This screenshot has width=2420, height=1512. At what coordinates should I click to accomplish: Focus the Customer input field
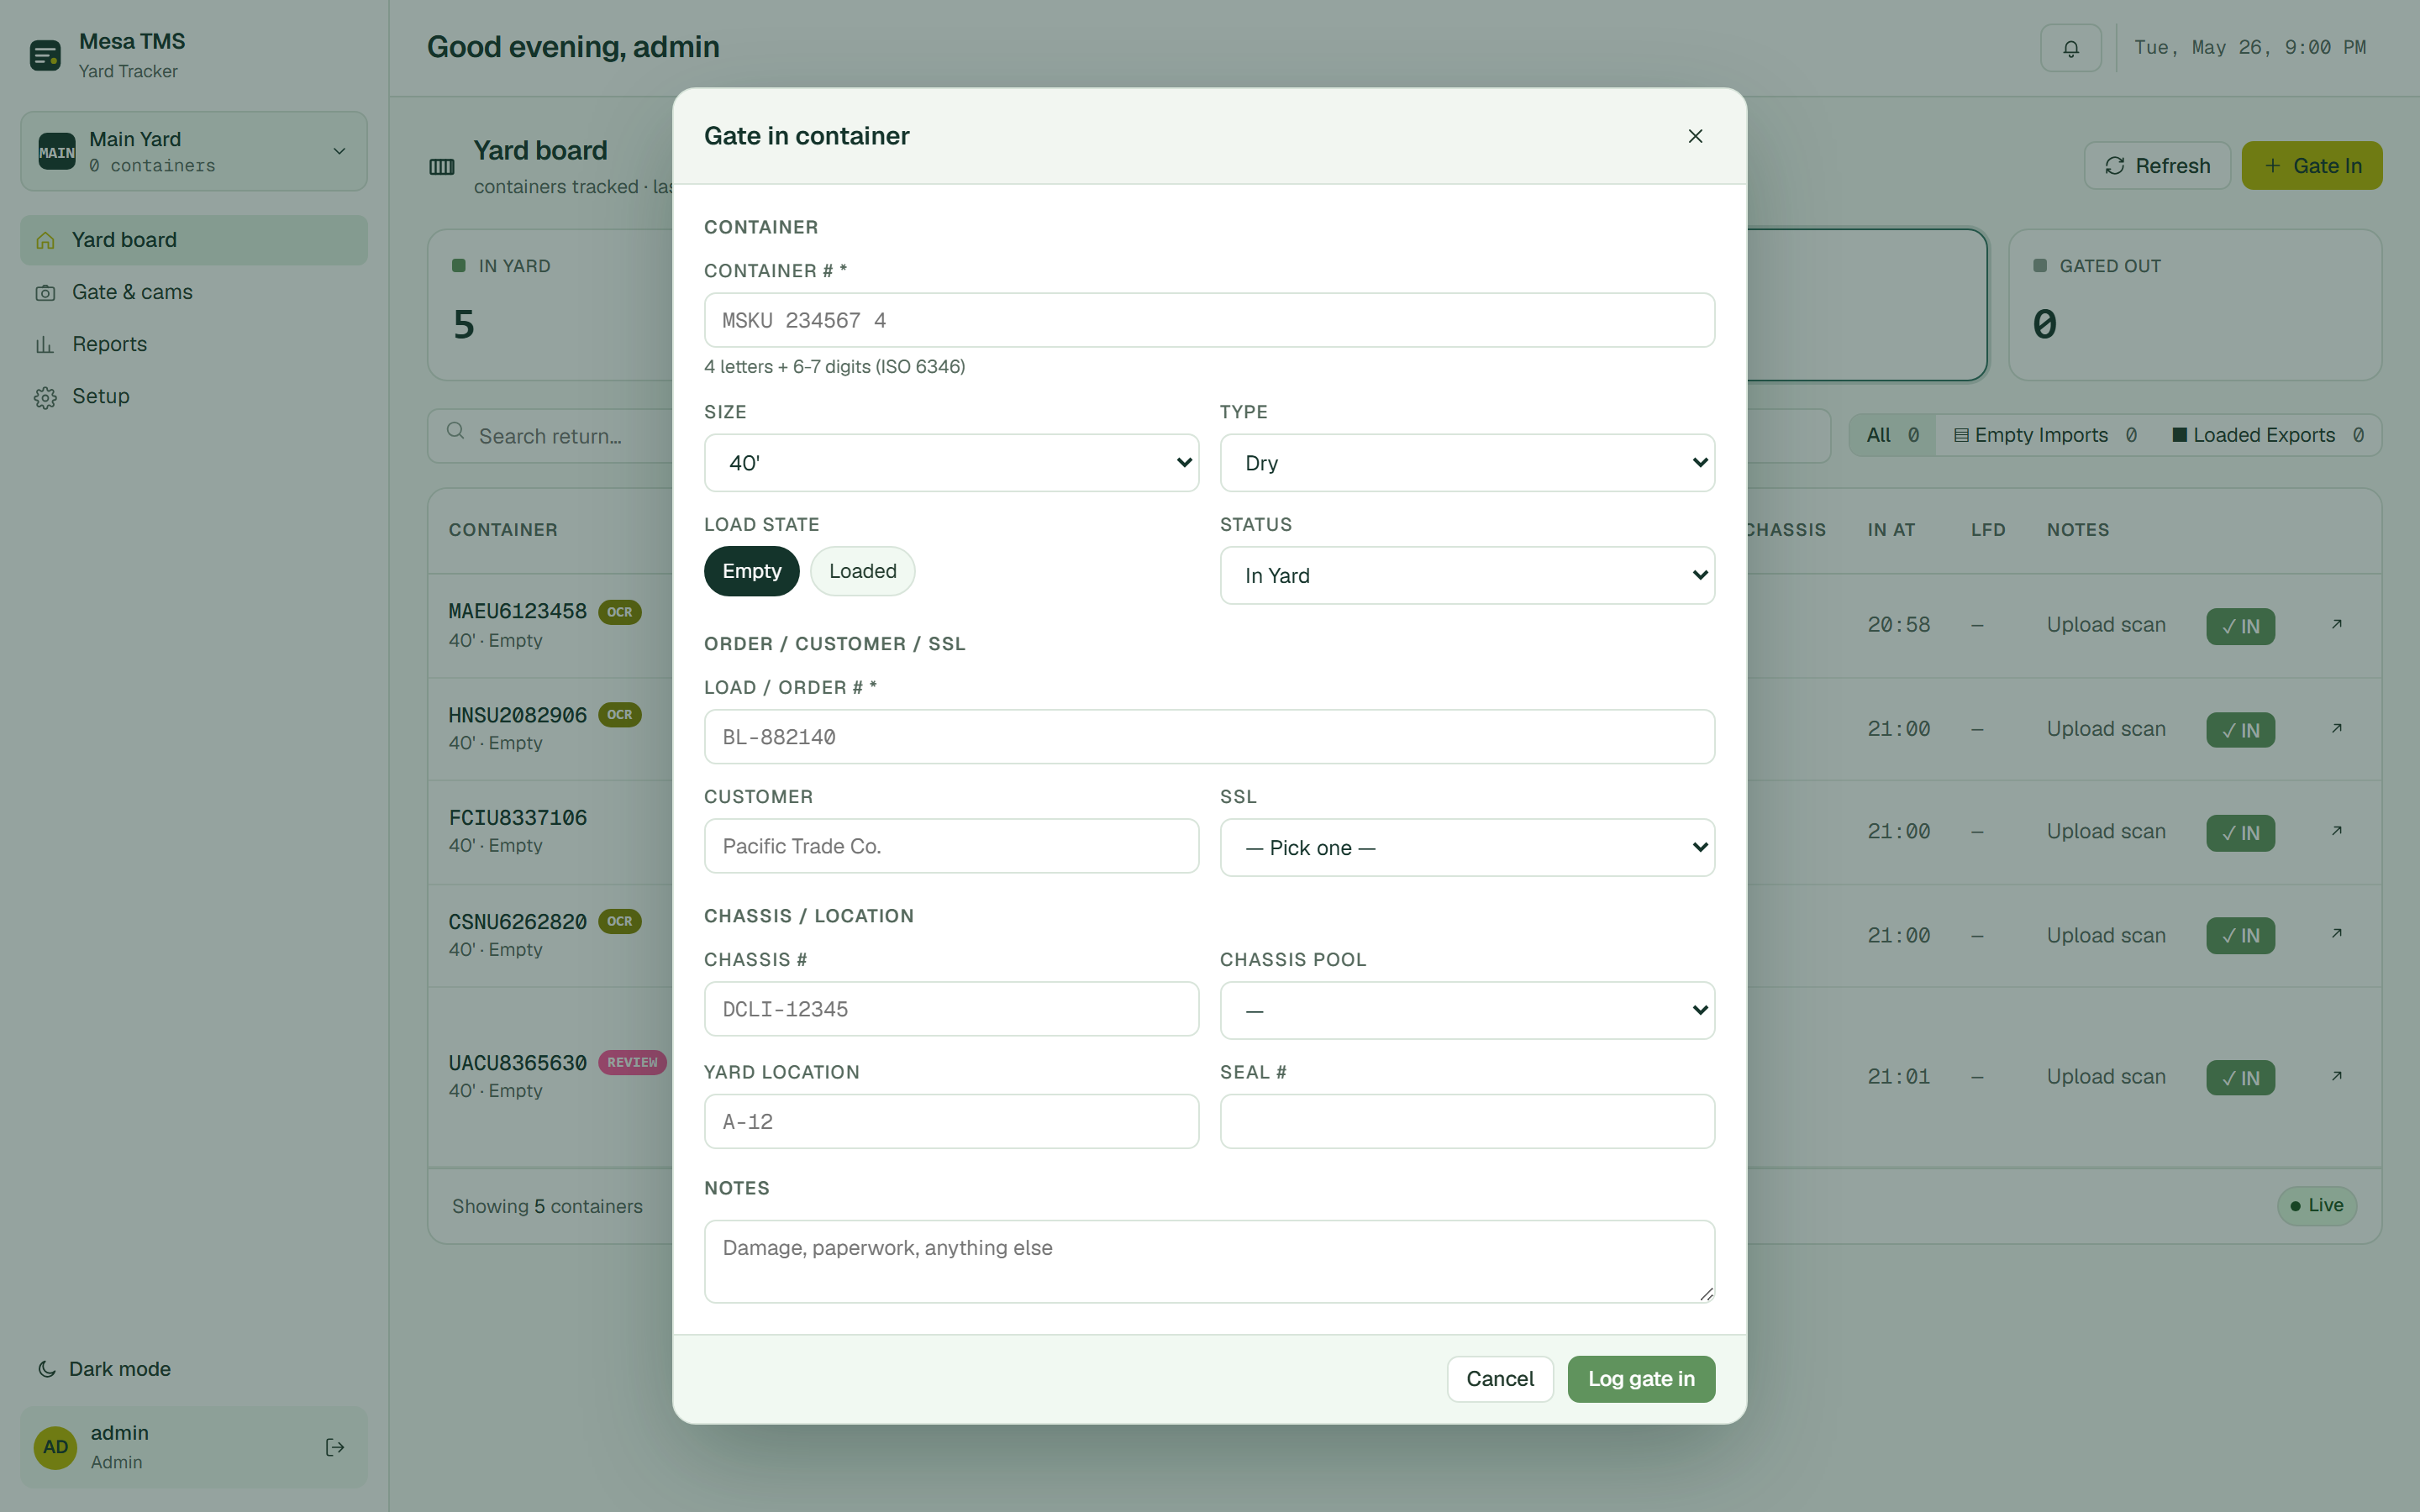(x=951, y=846)
